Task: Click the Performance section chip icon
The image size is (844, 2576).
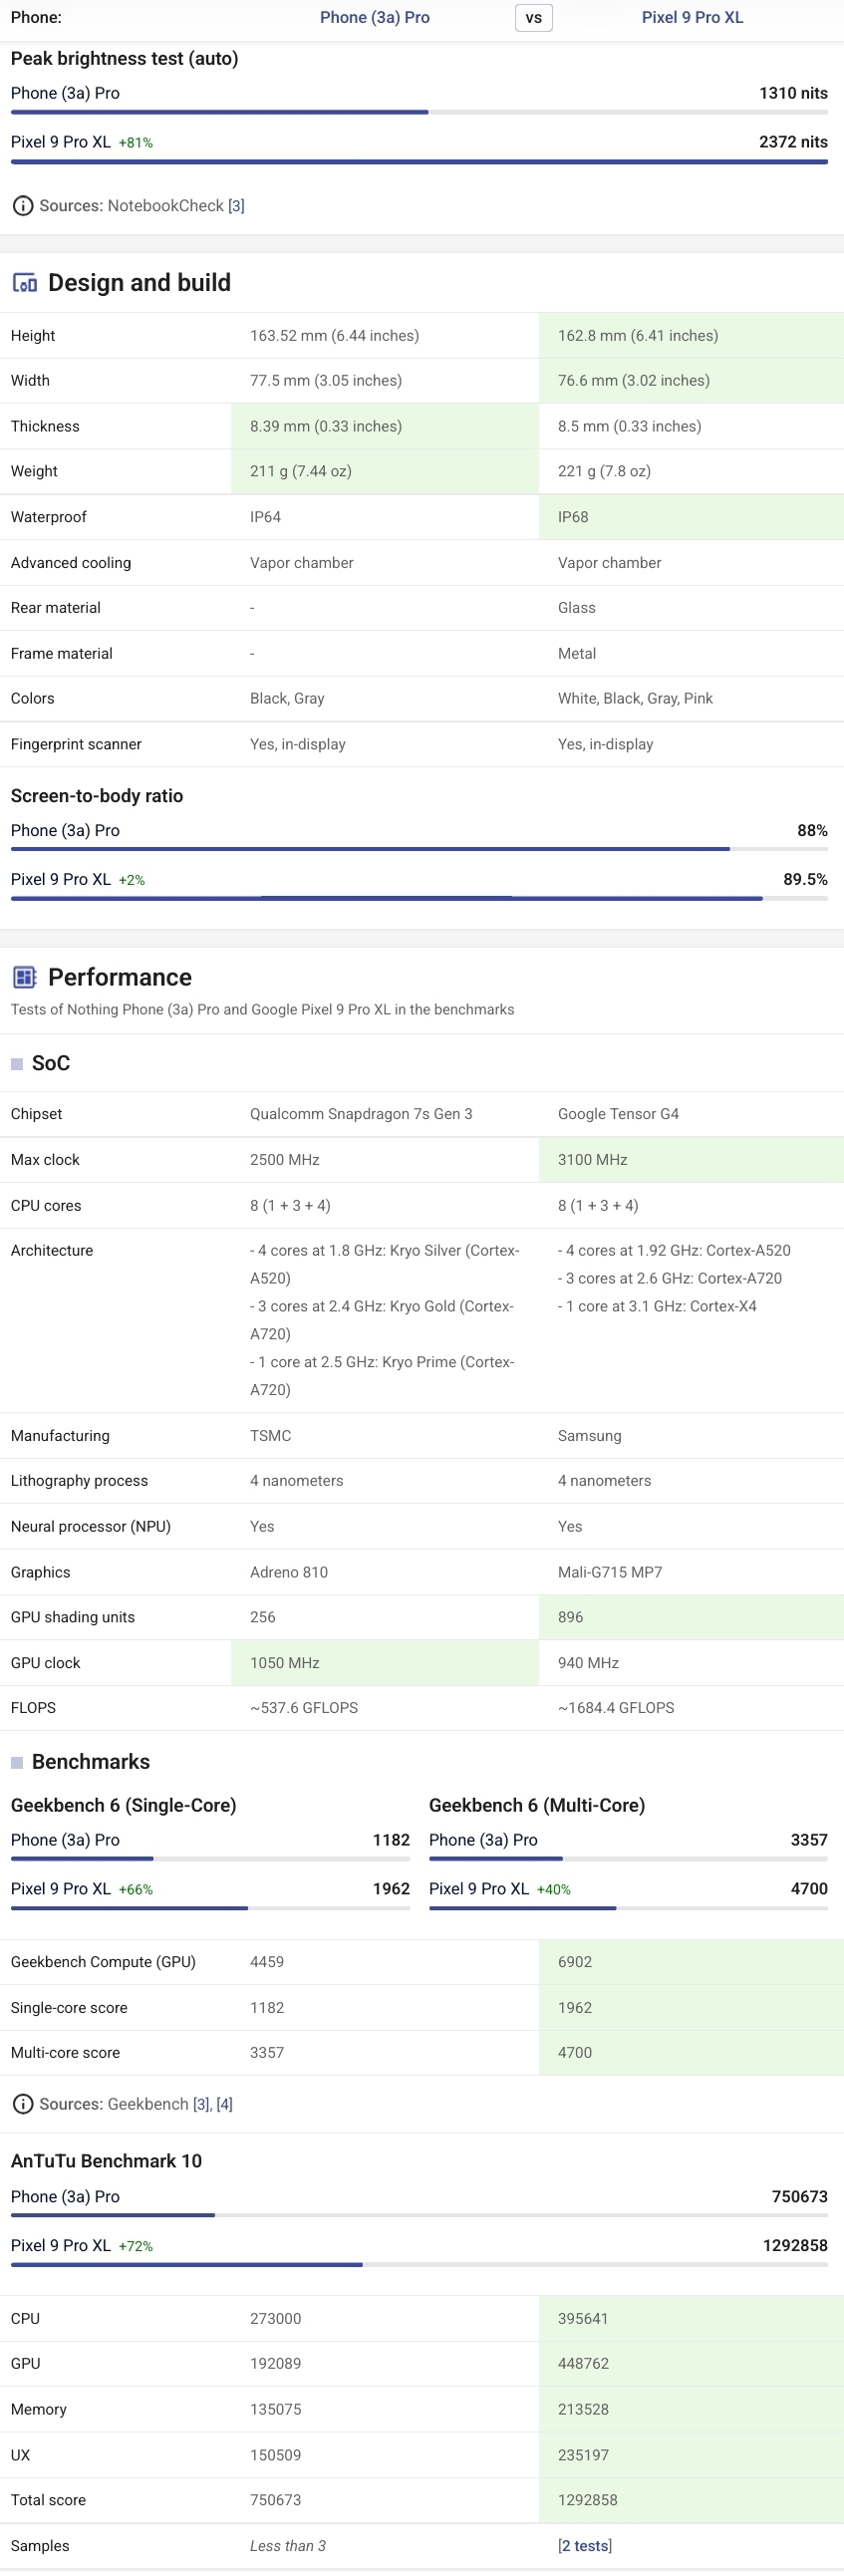Action: coord(25,977)
